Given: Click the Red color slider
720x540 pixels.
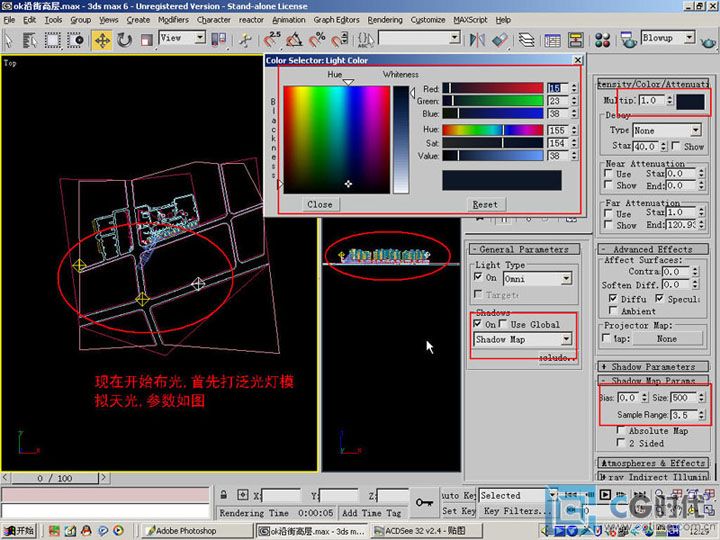Looking at the screenshot, I should coord(493,88).
